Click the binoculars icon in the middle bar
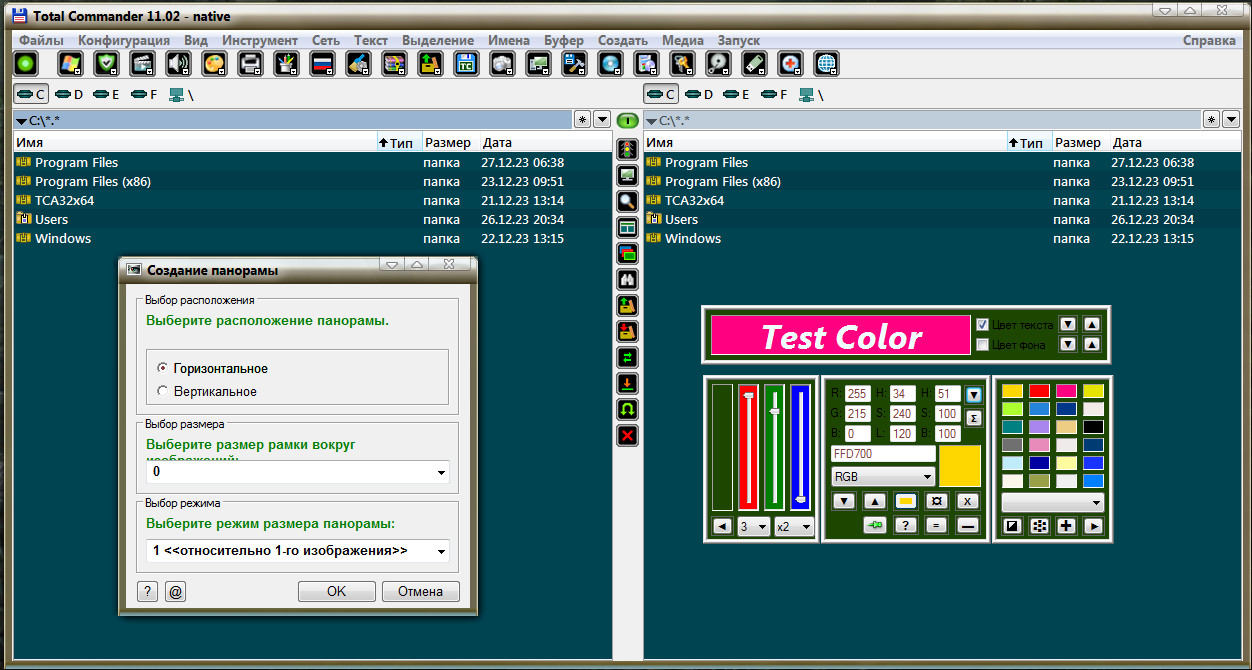Image resolution: width=1252 pixels, height=670 pixels. point(627,280)
